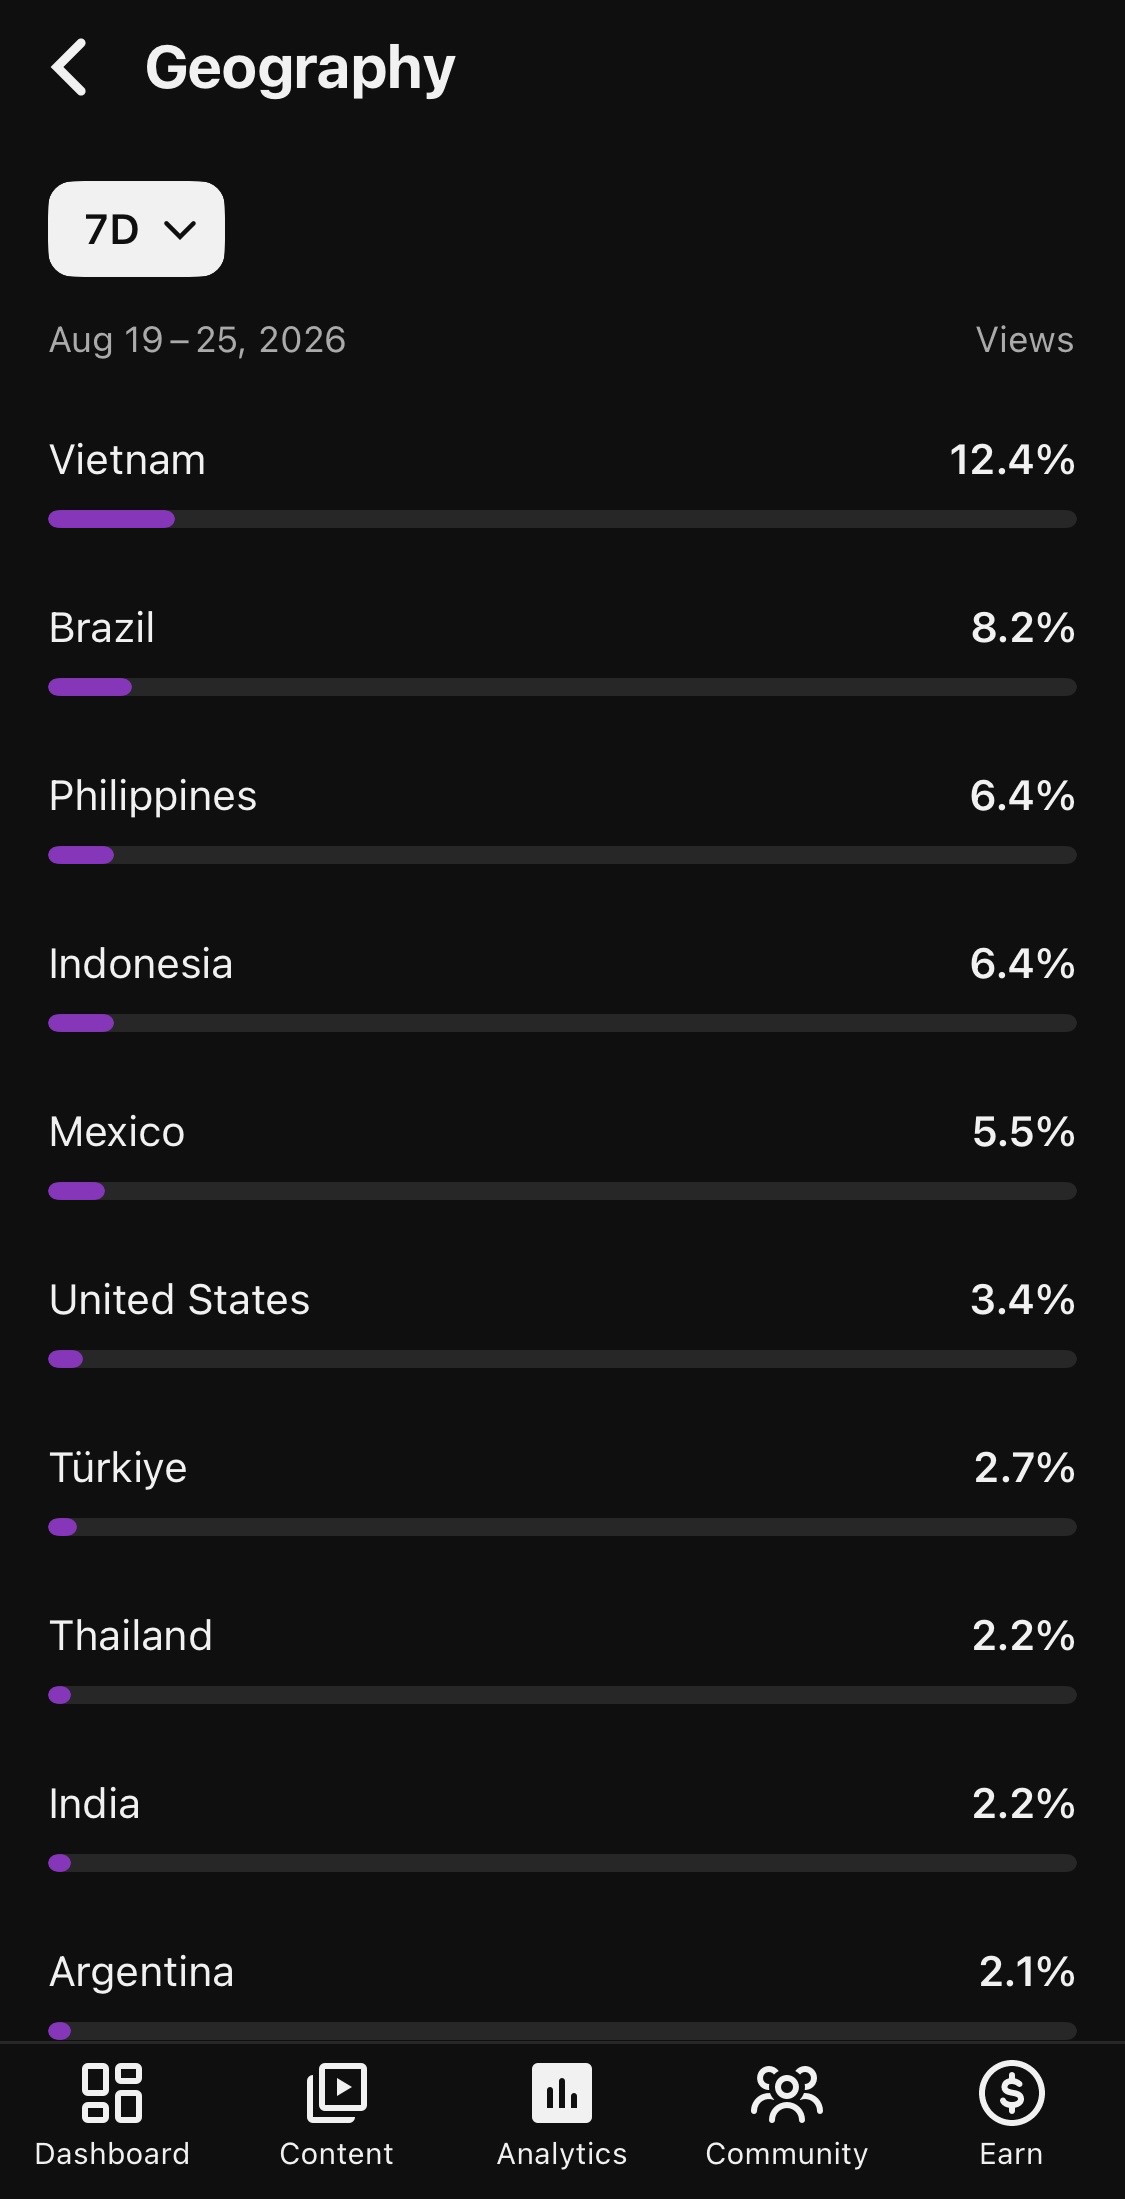Select the Brazil row label
Screen dimensions: 1125x2199
(x=102, y=628)
